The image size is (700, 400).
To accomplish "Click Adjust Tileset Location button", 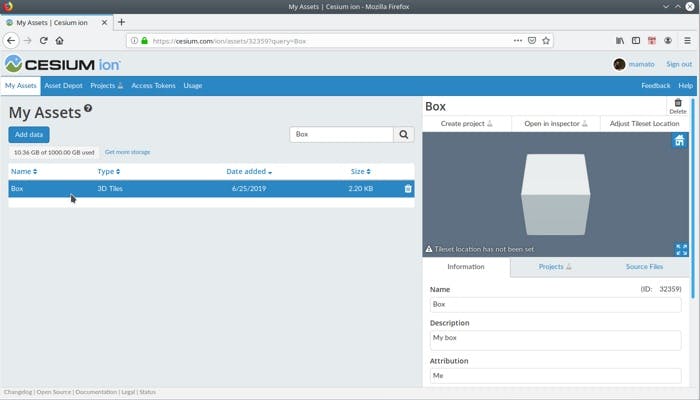I will click(x=644, y=124).
